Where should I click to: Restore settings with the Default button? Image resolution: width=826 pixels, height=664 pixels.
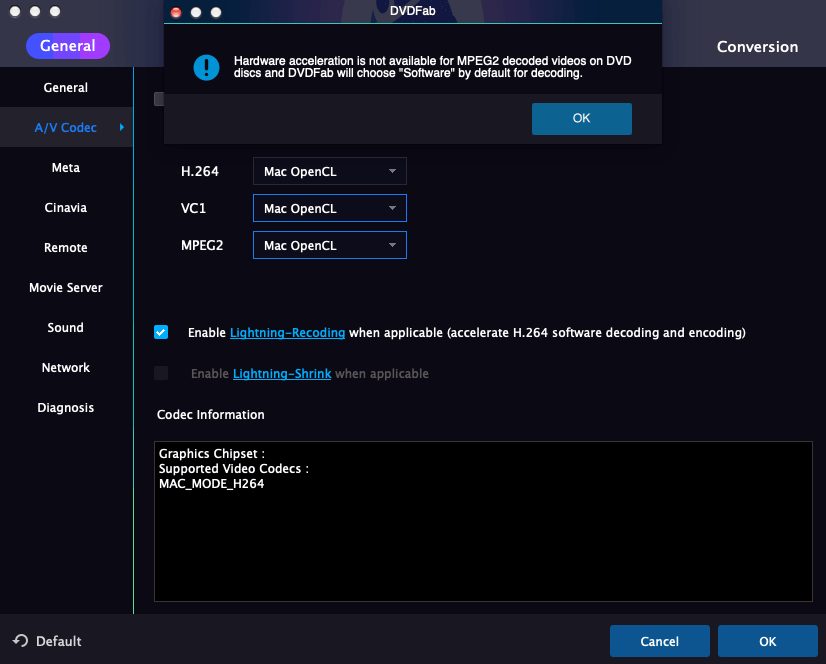point(47,641)
